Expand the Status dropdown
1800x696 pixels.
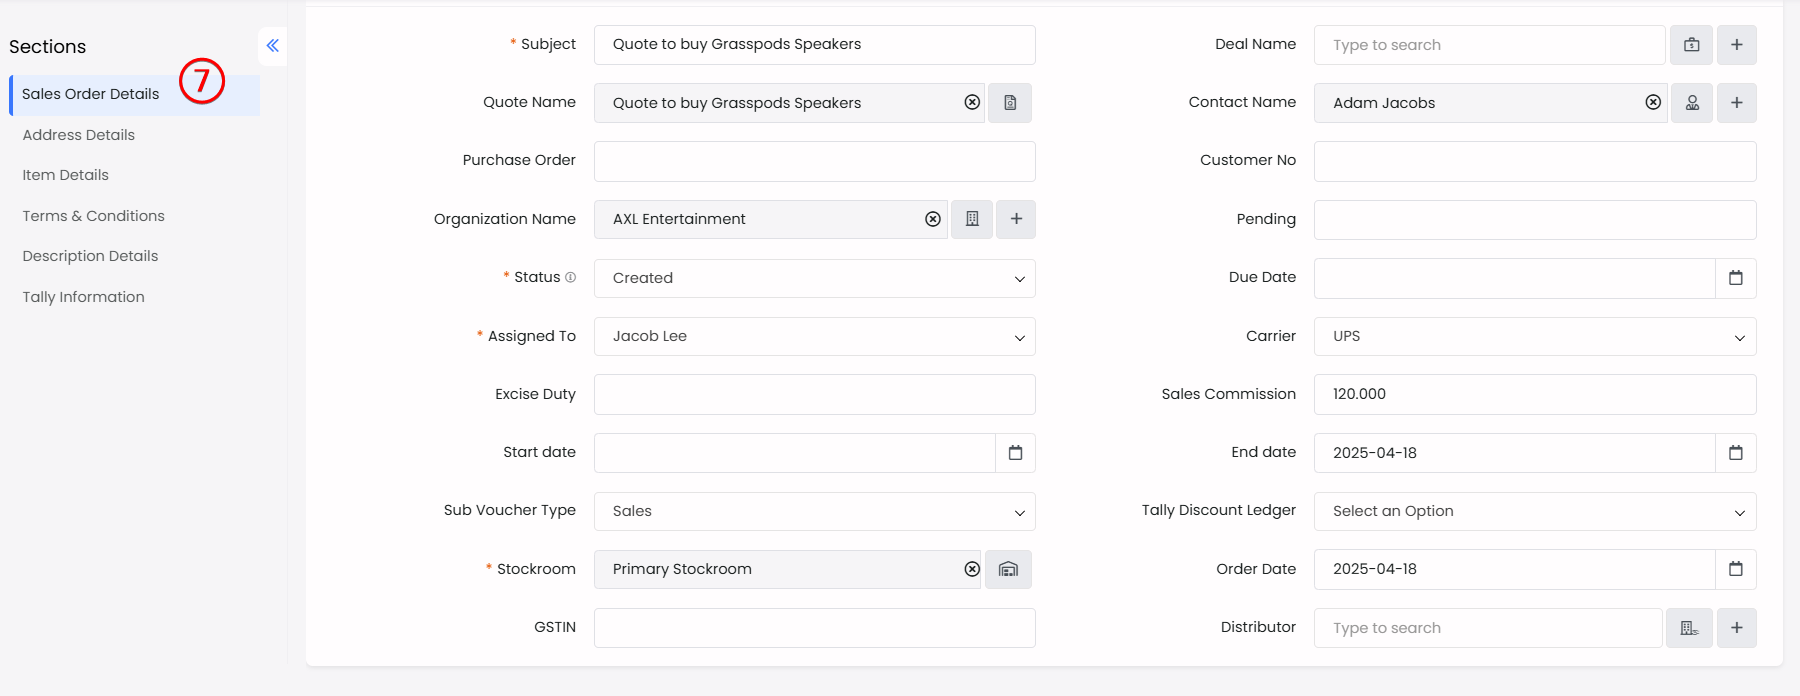pos(814,278)
